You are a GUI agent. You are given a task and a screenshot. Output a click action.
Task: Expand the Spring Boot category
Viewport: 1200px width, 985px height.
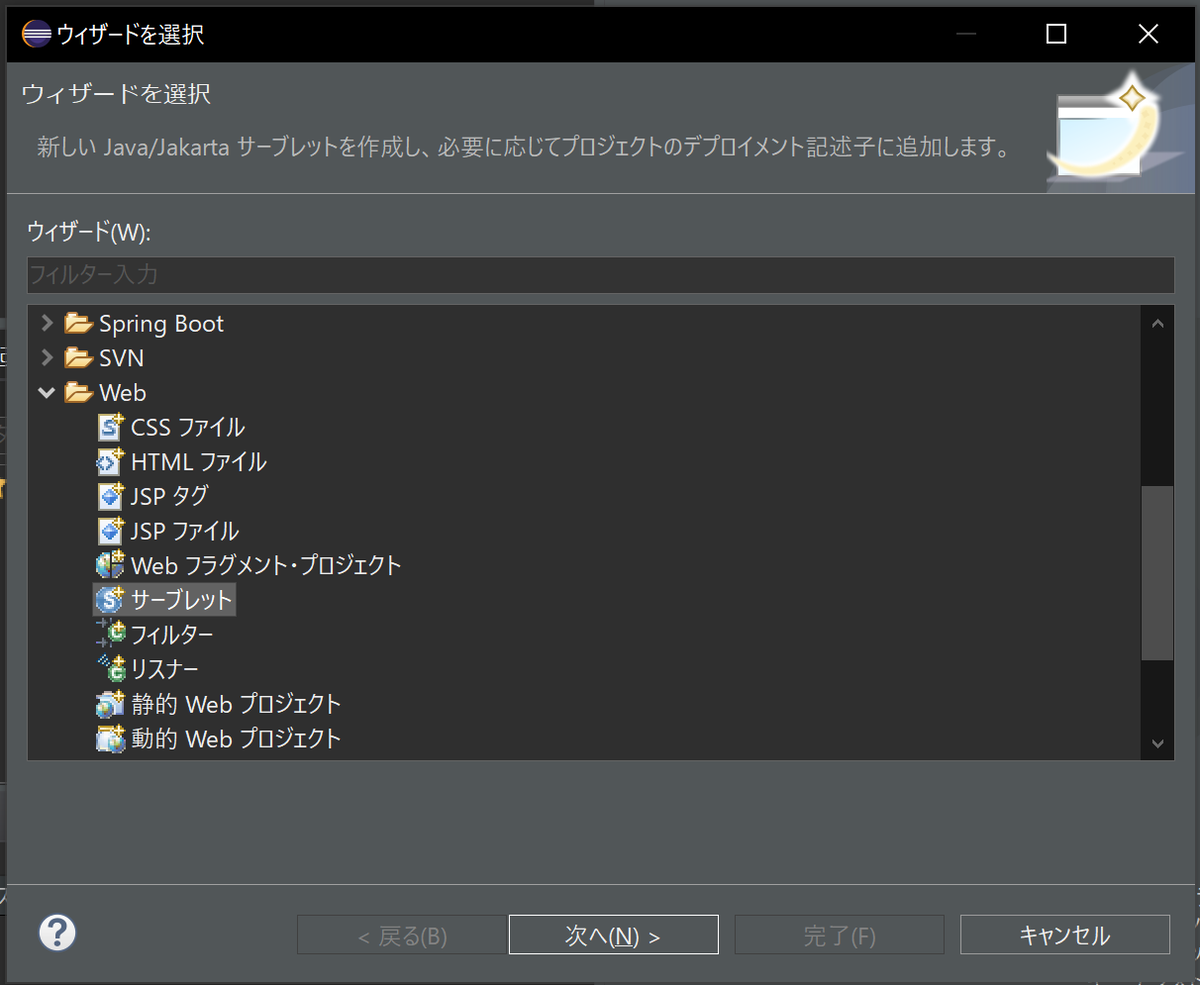pos(46,324)
